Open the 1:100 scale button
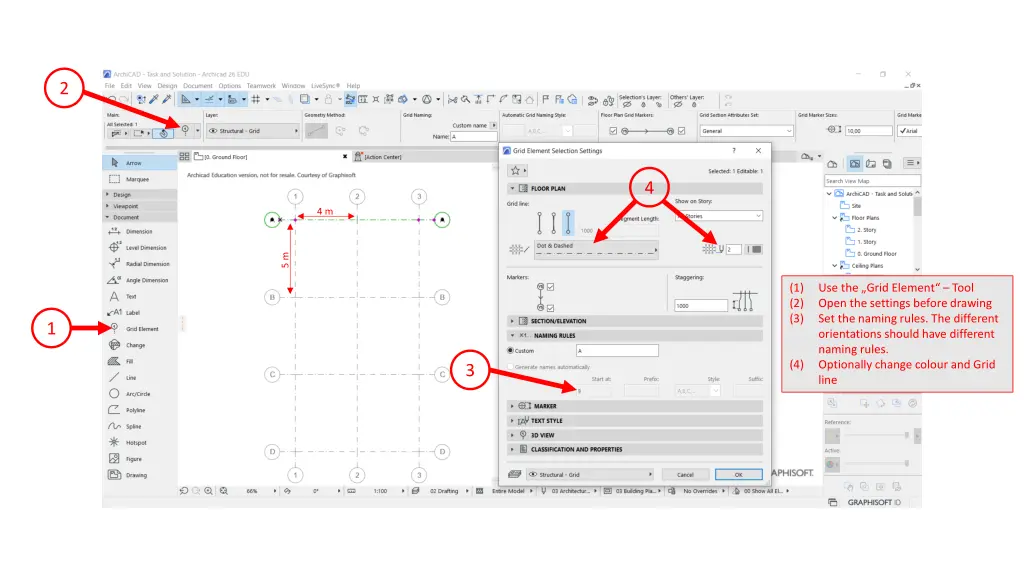1024x576 pixels. [x=381, y=491]
